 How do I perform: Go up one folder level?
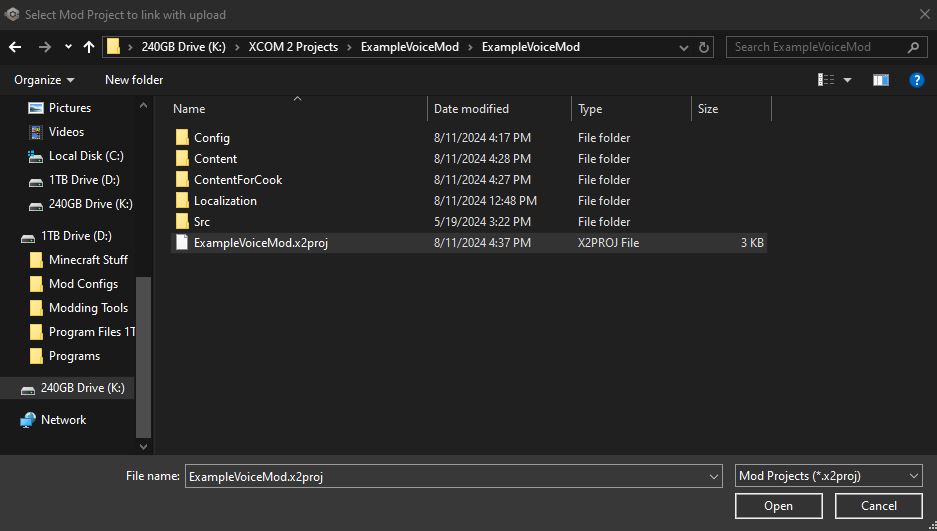pyautogui.click(x=89, y=47)
